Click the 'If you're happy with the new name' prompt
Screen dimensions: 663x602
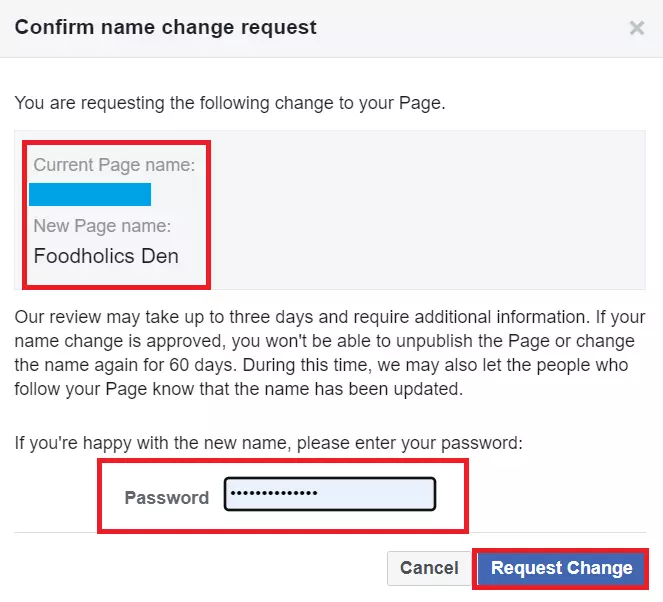pyautogui.click(x=268, y=441)
